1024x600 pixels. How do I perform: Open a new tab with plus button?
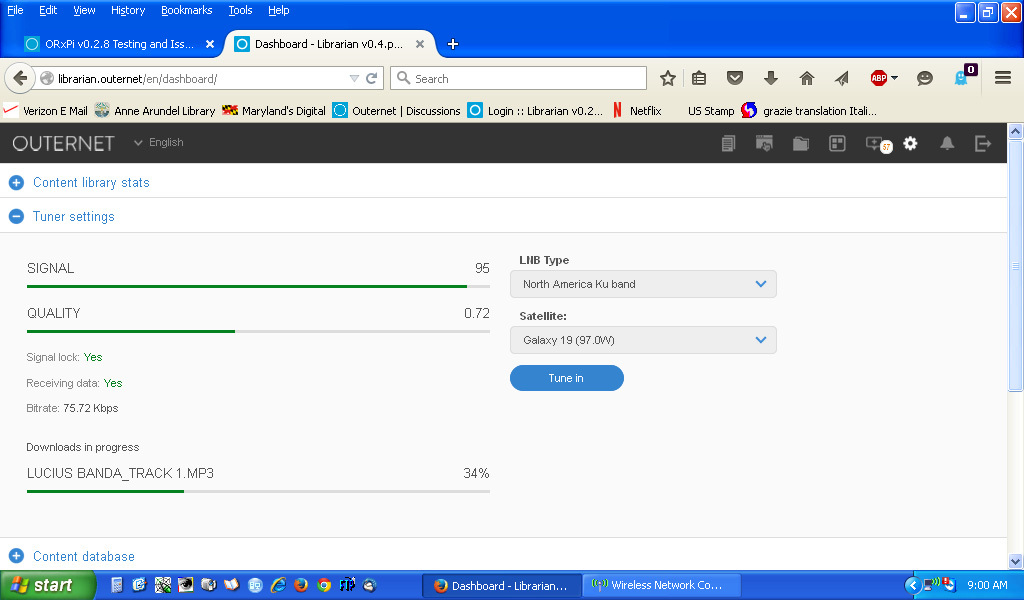click(x=453, y=44)
